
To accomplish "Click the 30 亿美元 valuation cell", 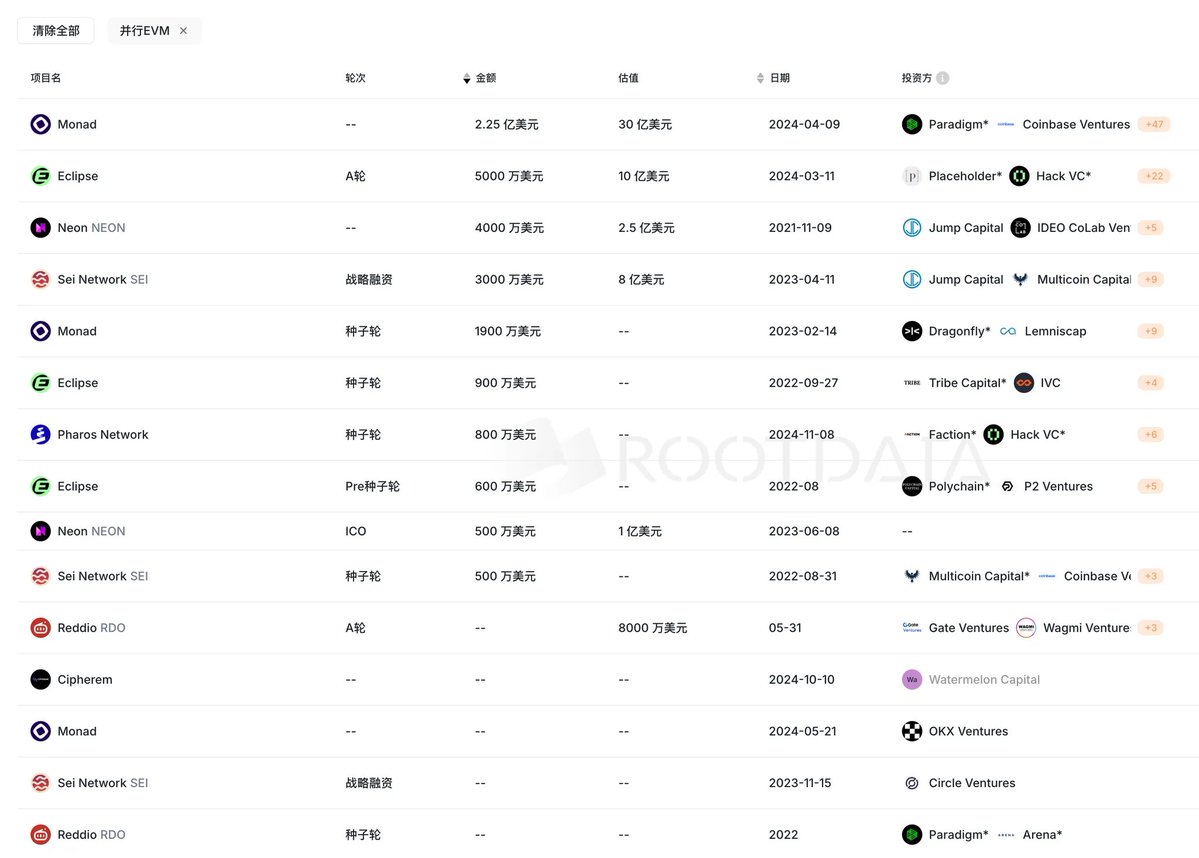I will pyautogui.click(x=645, y=124).
